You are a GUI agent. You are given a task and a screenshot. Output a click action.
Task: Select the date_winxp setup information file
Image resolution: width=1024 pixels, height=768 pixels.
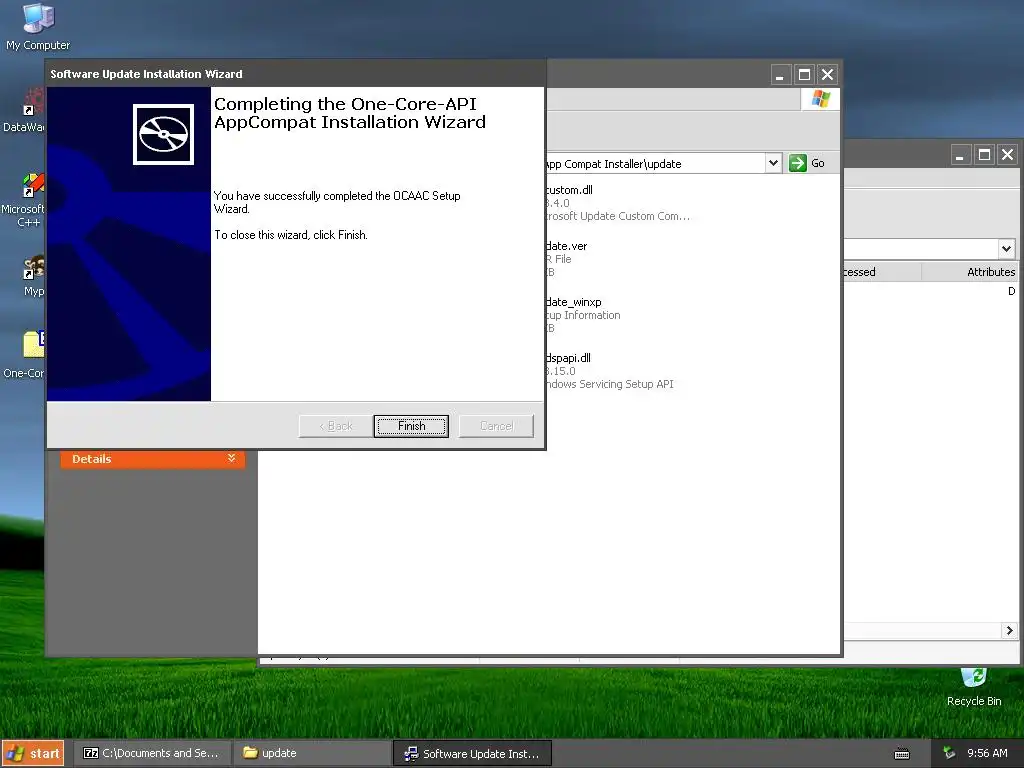pyautogui.click(x=583, y=315)
